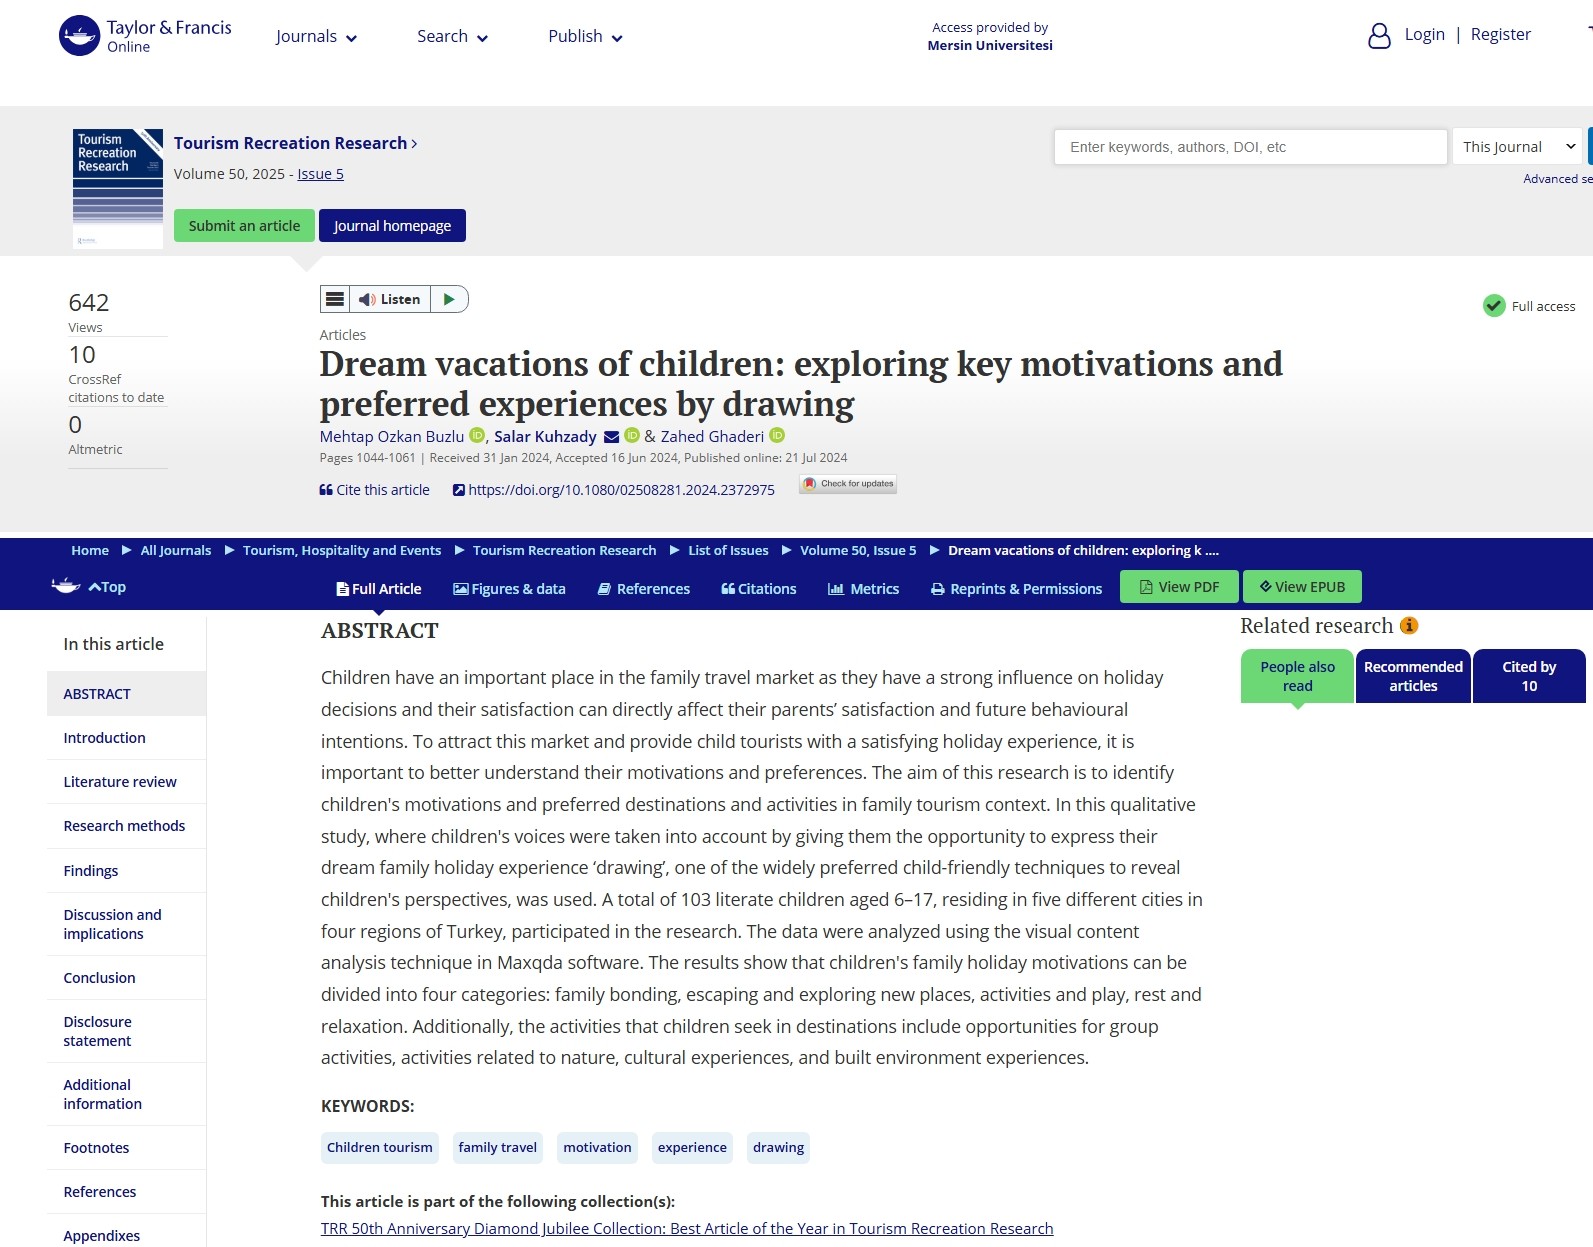The width and height of the screenshot is (1593, 1247).
Task: Open the article DOI link
Action: pyautogui.click(x=620, y=490)
